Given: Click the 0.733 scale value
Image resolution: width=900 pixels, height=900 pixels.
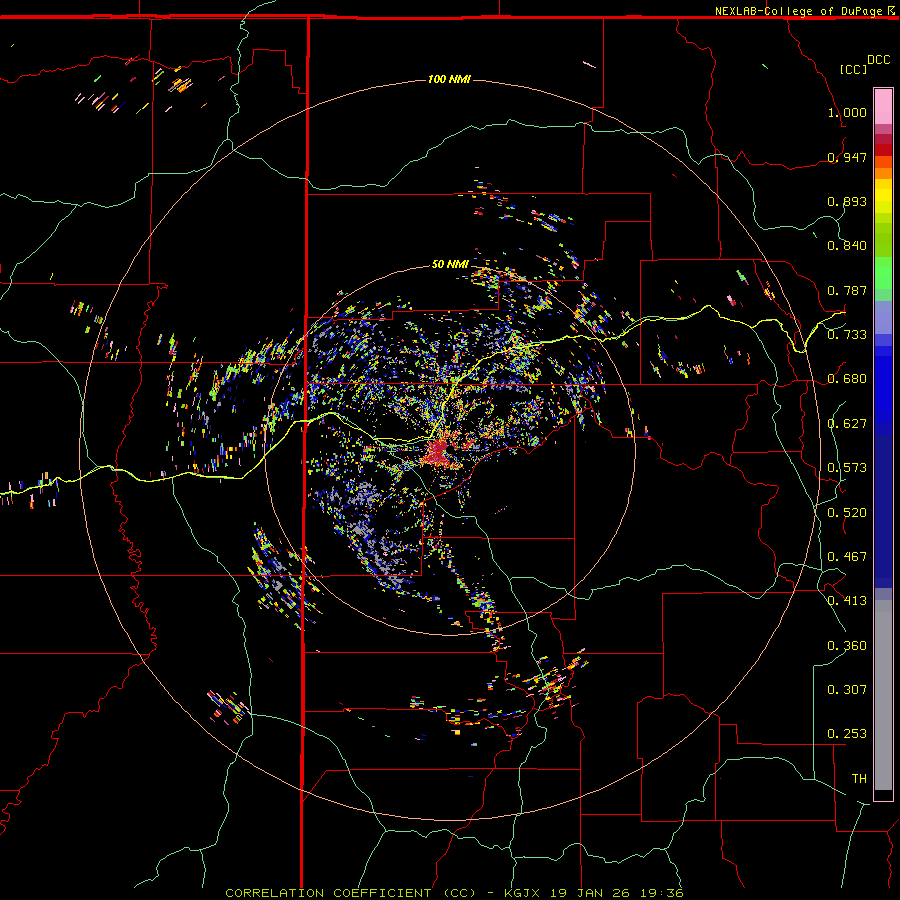Looking at the screenshot, I should [x=847, y=335].
